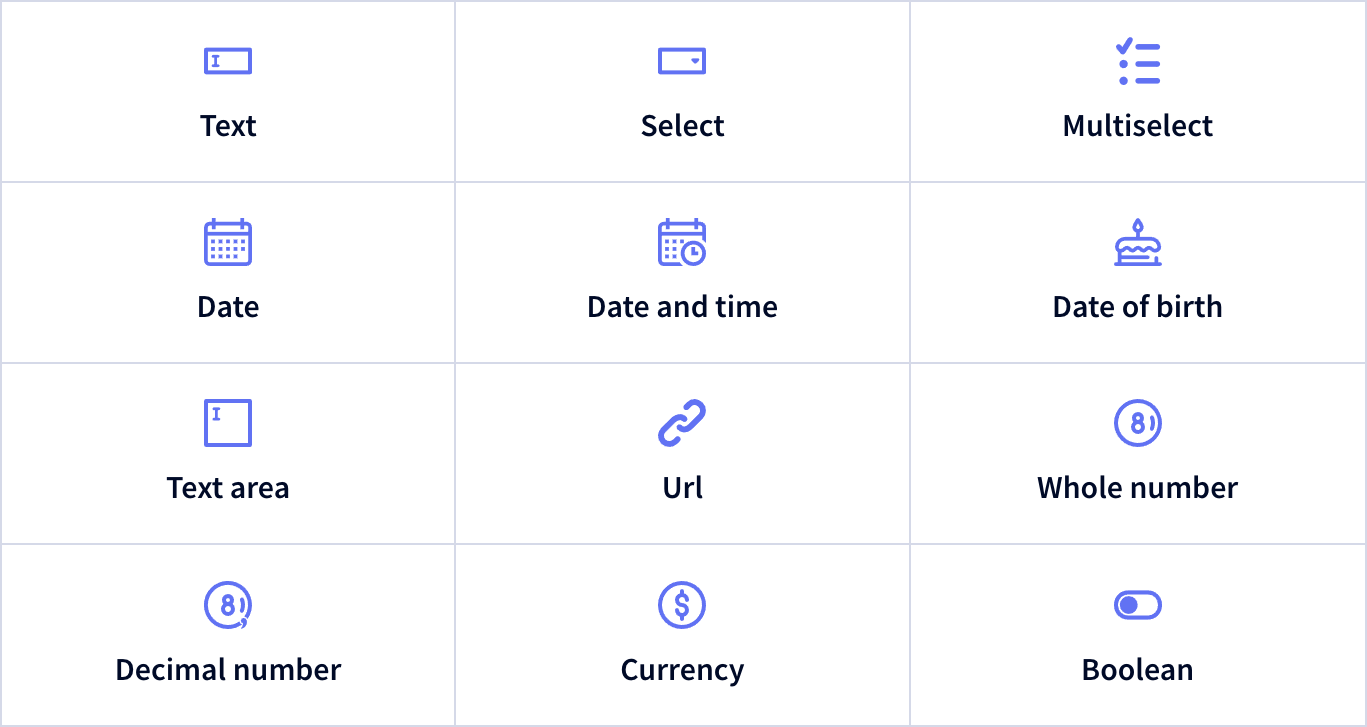1367x727 pixels.
Task: Pick the Whole number circle icon
Action: coord(1138,423)
